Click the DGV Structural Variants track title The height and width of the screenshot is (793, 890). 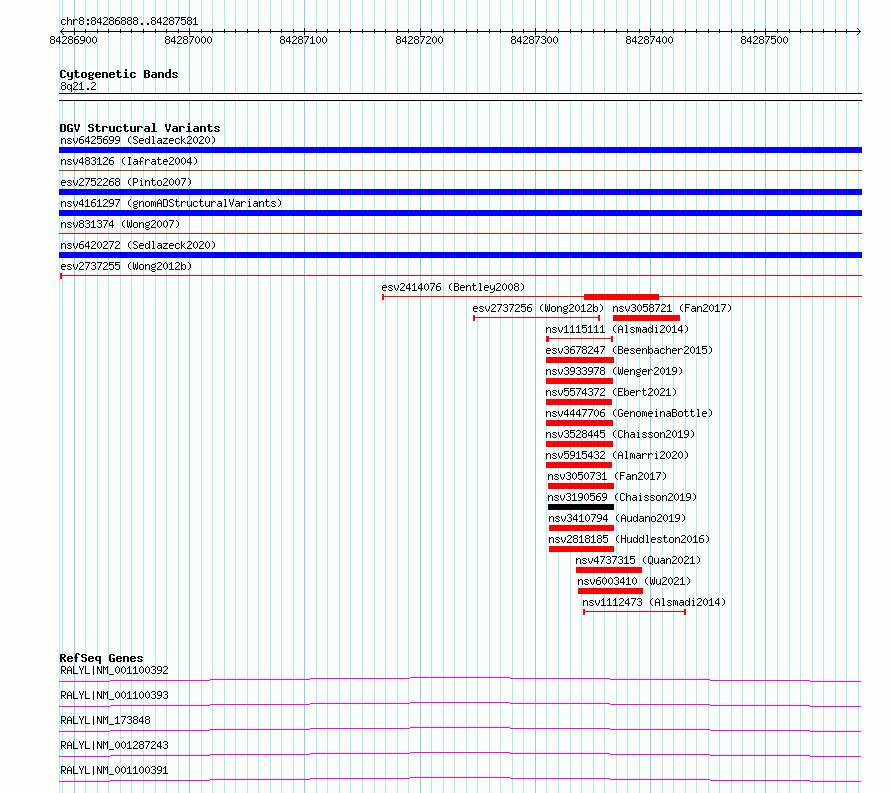[x=140, y=128]
